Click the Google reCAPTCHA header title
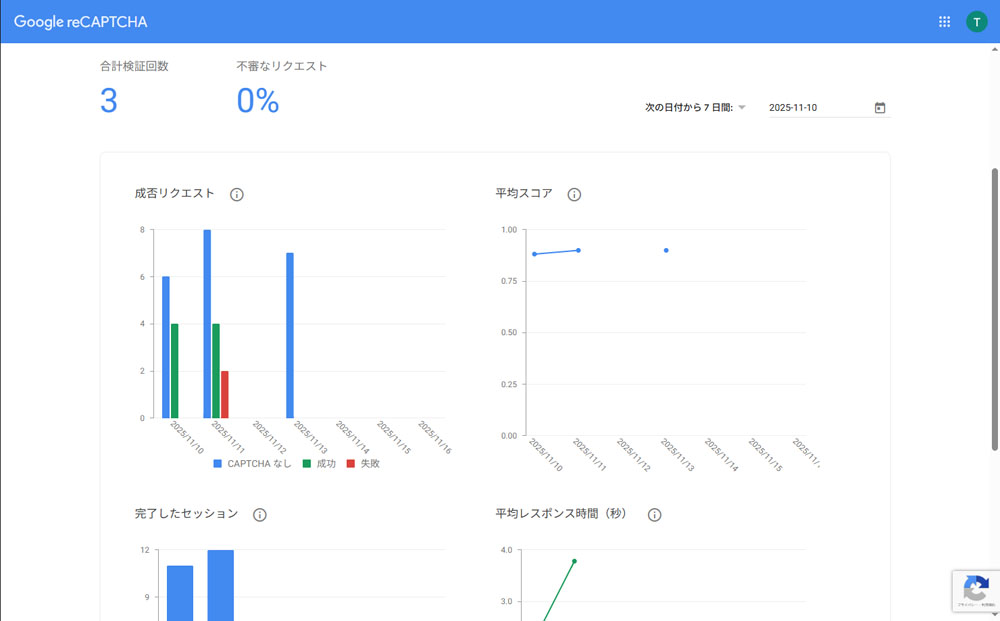Image resolution: width=1000 pixels, height=621 pixels. 81,22
